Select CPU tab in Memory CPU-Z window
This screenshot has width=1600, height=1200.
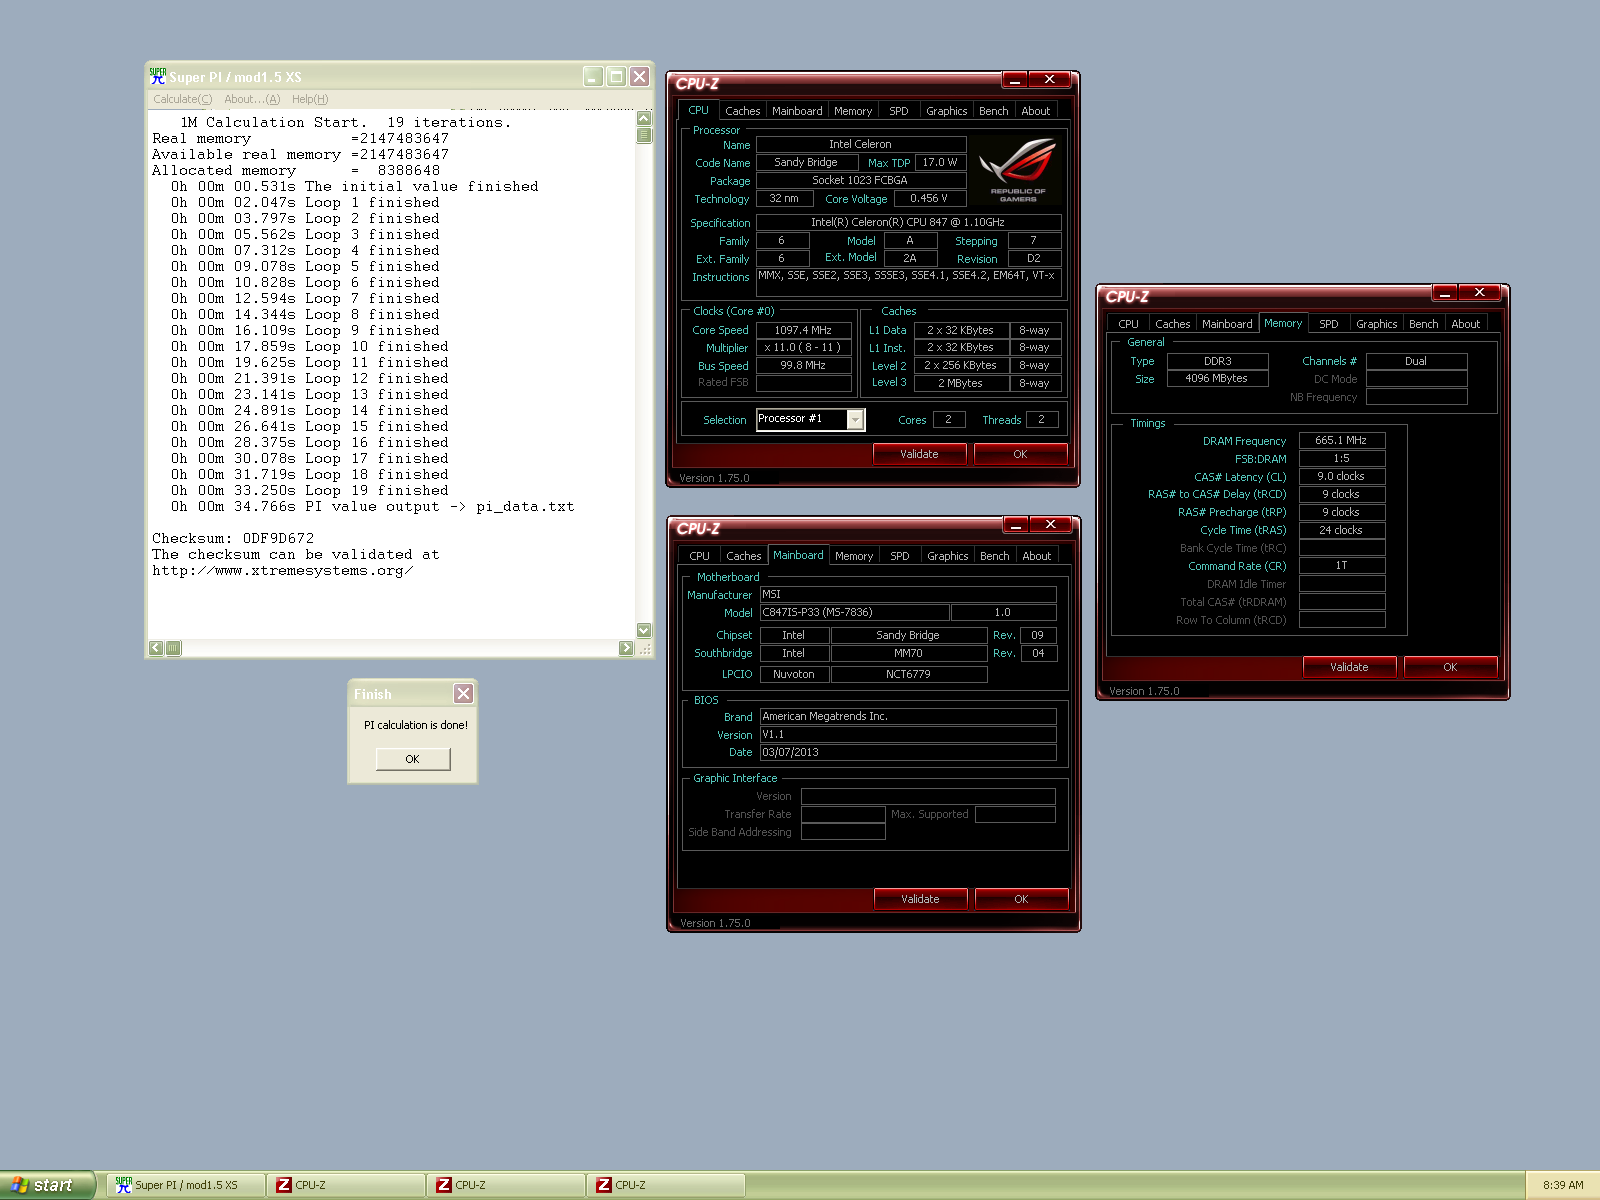1129,324
